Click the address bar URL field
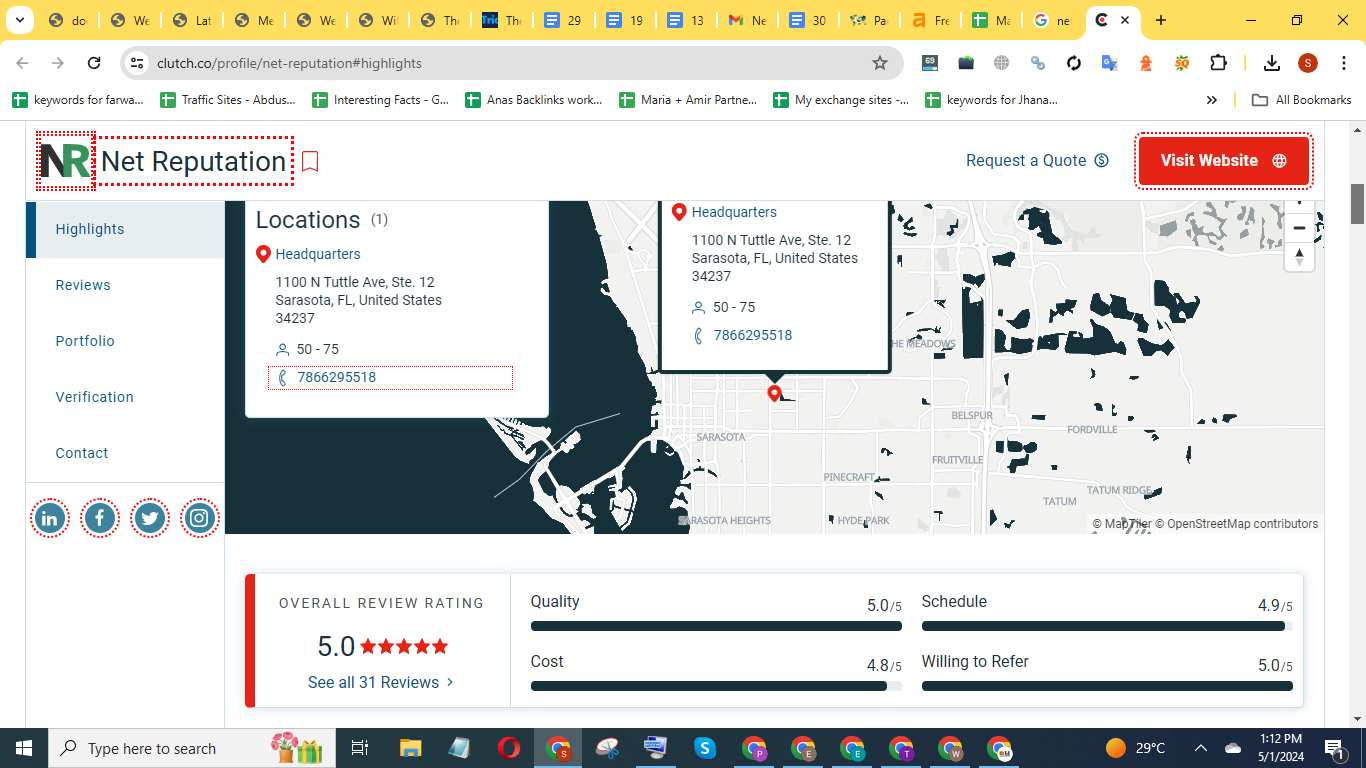Screen dimensions: 1366x768 tap(510, 63)
